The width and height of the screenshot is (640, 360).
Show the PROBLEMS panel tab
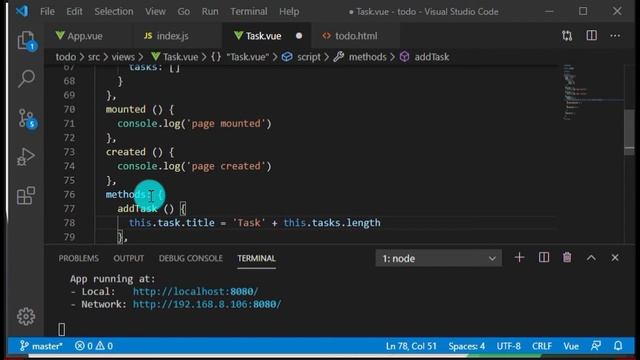point(78,258)
